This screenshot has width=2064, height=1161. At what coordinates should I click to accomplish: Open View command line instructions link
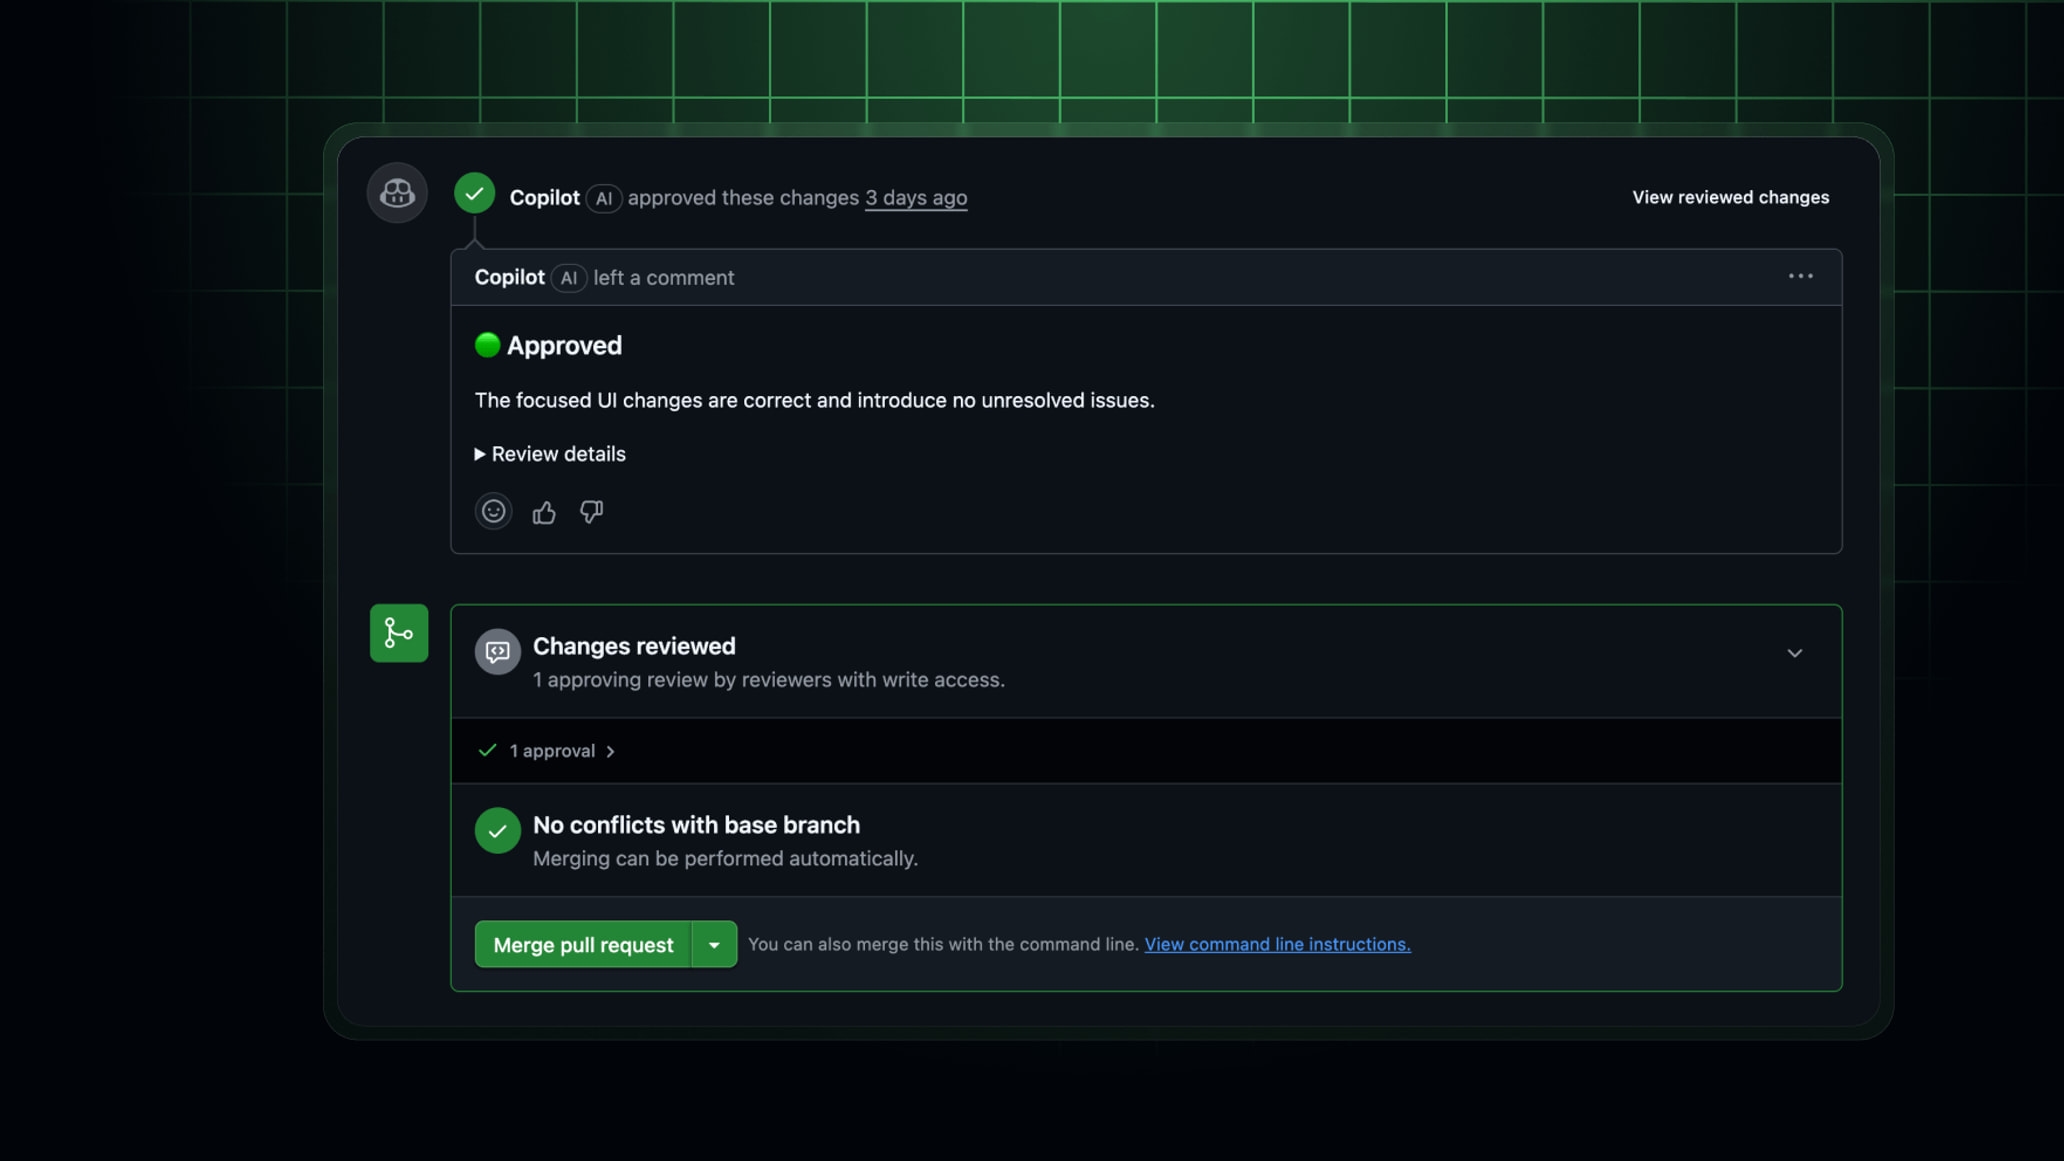(1277, 944)
